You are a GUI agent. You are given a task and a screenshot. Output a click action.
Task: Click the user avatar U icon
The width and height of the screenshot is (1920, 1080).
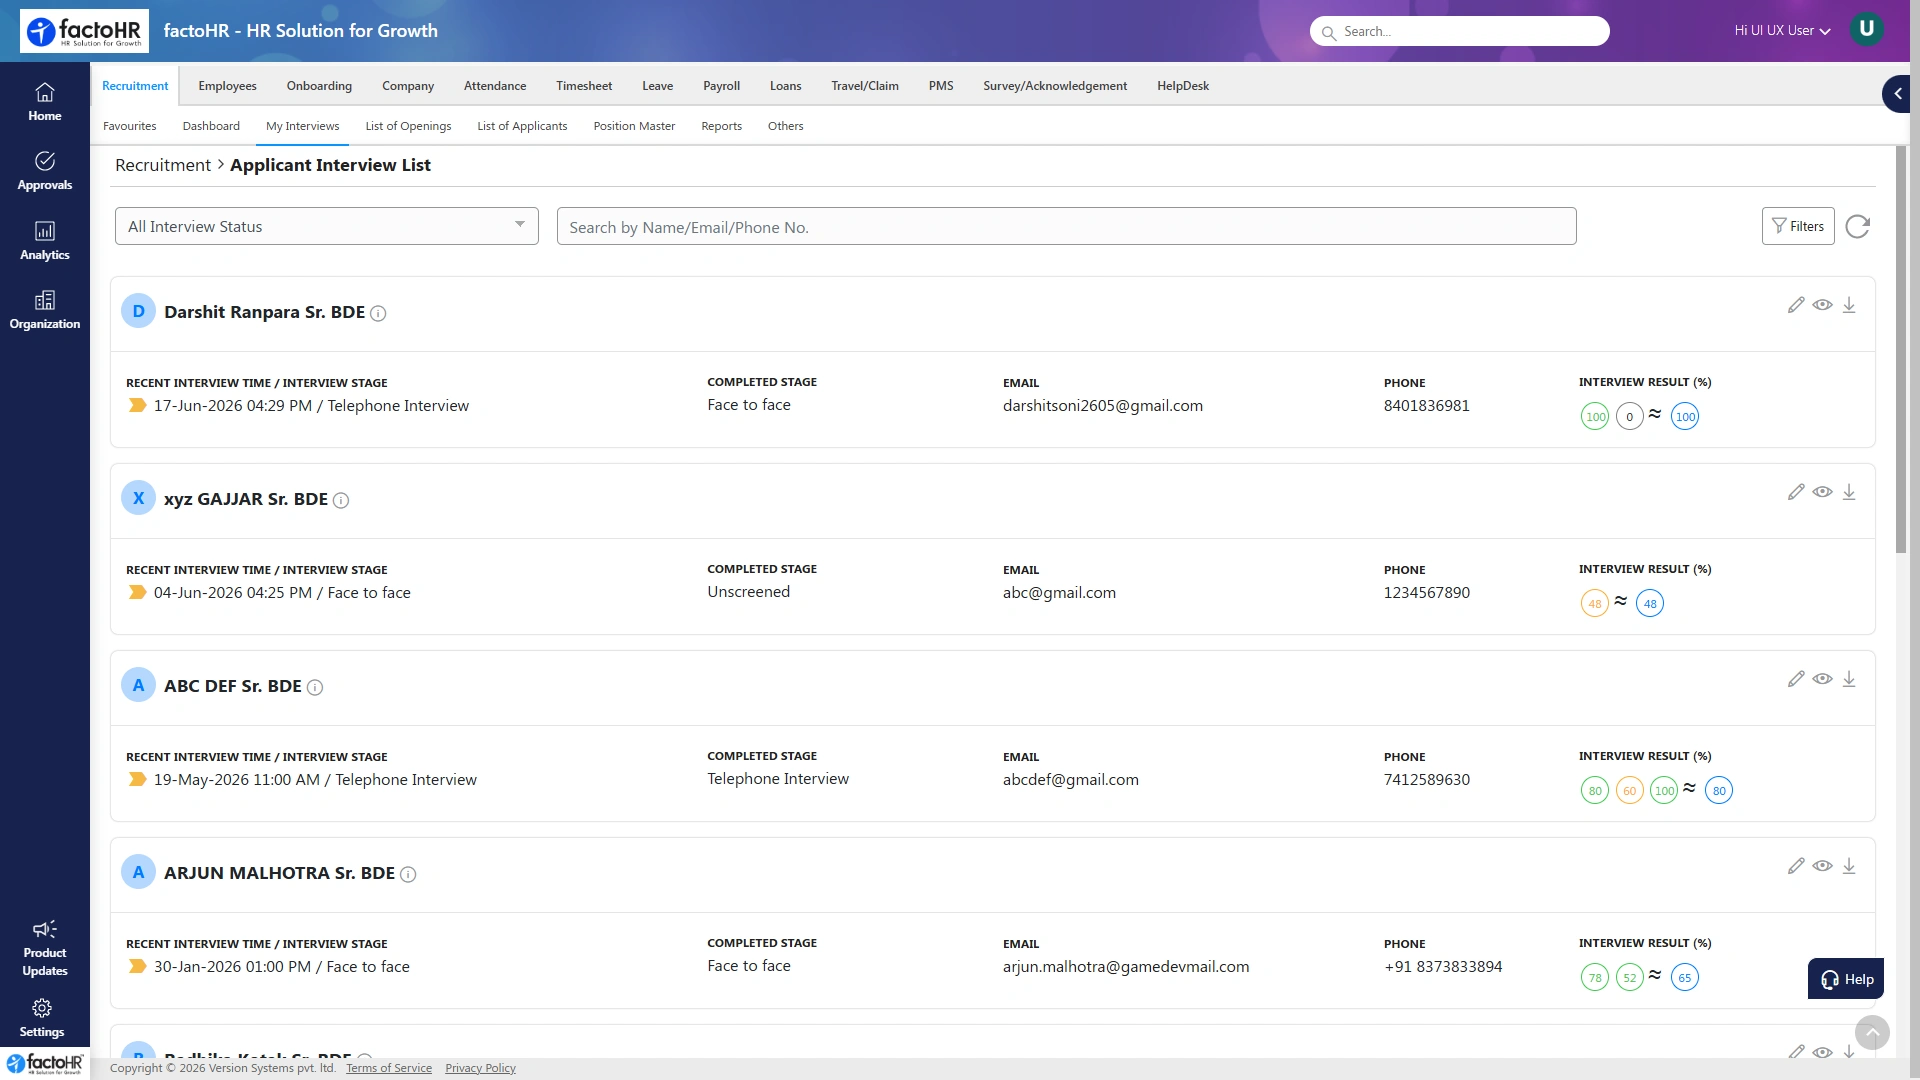1866,29
